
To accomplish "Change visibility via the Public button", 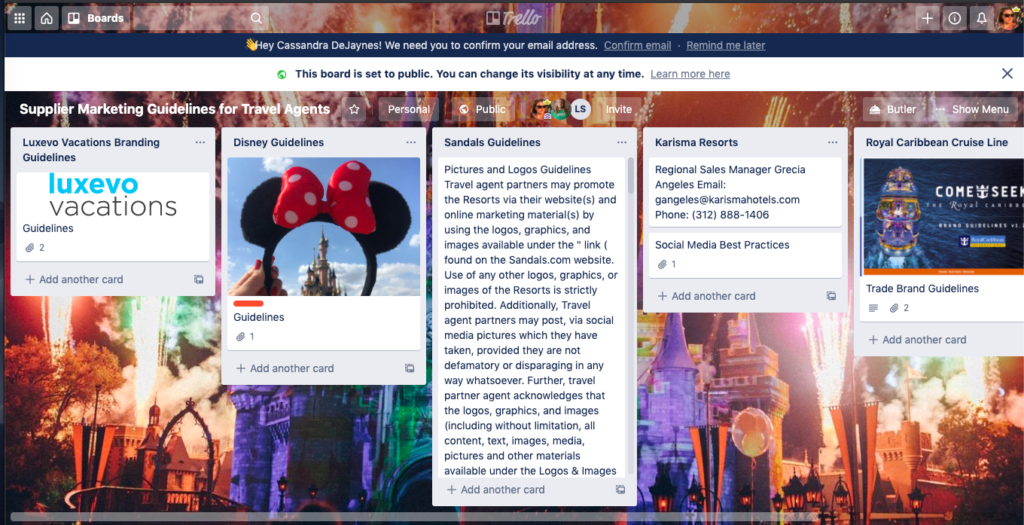I will (482, 109).
